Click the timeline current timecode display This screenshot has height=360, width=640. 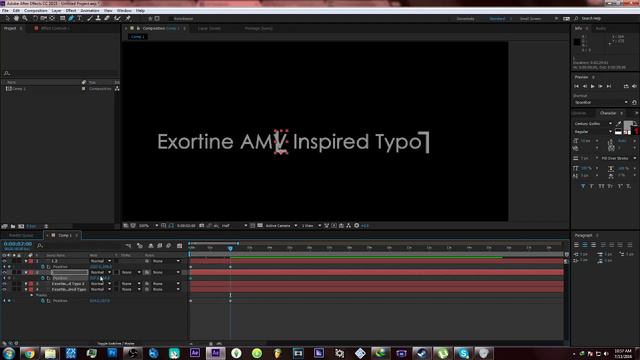click(18, 244)
